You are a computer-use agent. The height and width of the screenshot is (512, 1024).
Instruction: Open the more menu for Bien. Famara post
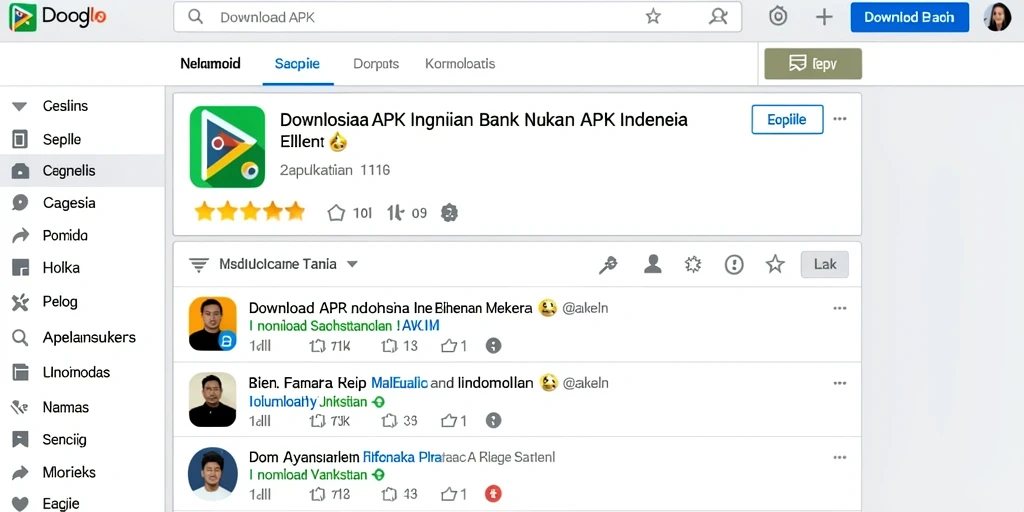[840, 383]
